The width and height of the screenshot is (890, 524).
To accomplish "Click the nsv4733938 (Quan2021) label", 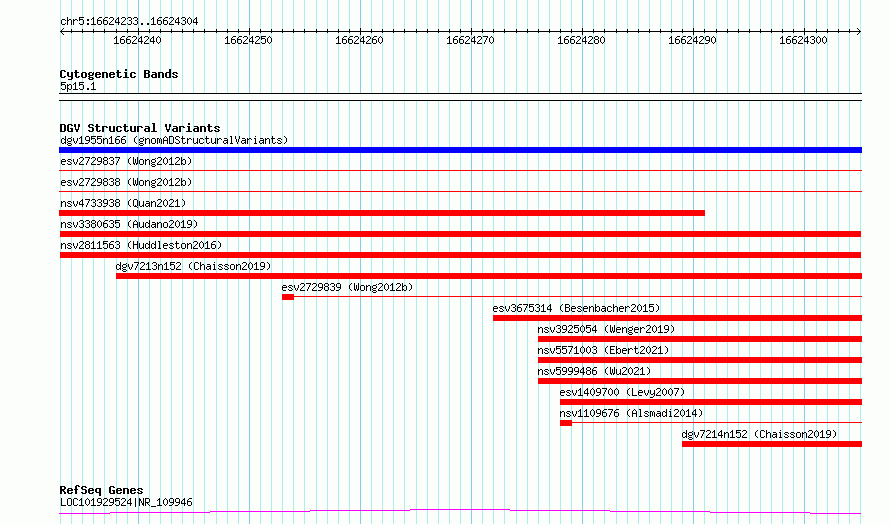I will (x=123, y=203).
